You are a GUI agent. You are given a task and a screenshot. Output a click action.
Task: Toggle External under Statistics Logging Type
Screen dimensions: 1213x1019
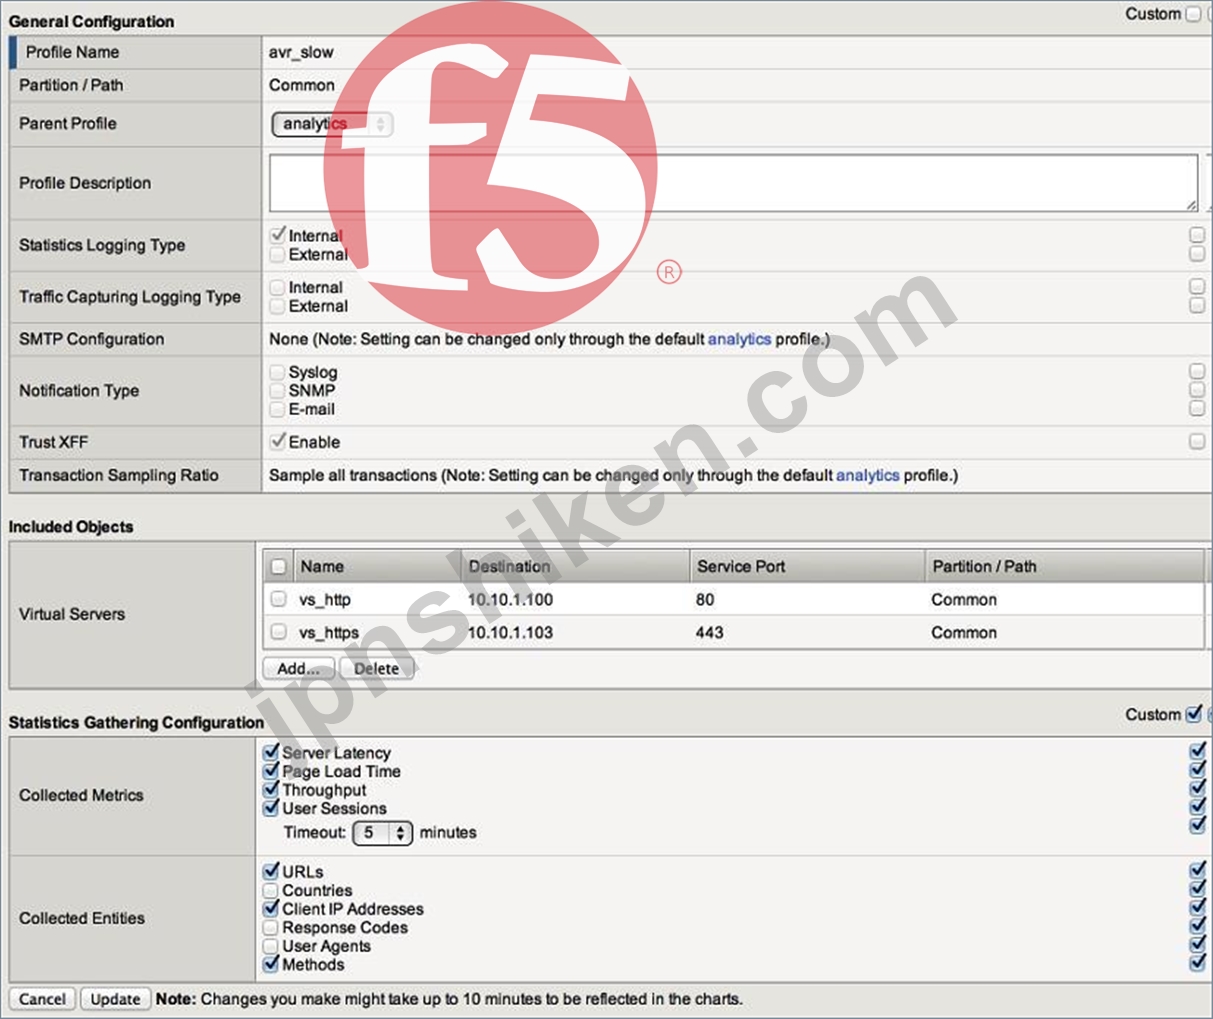[x=278, y=254]
